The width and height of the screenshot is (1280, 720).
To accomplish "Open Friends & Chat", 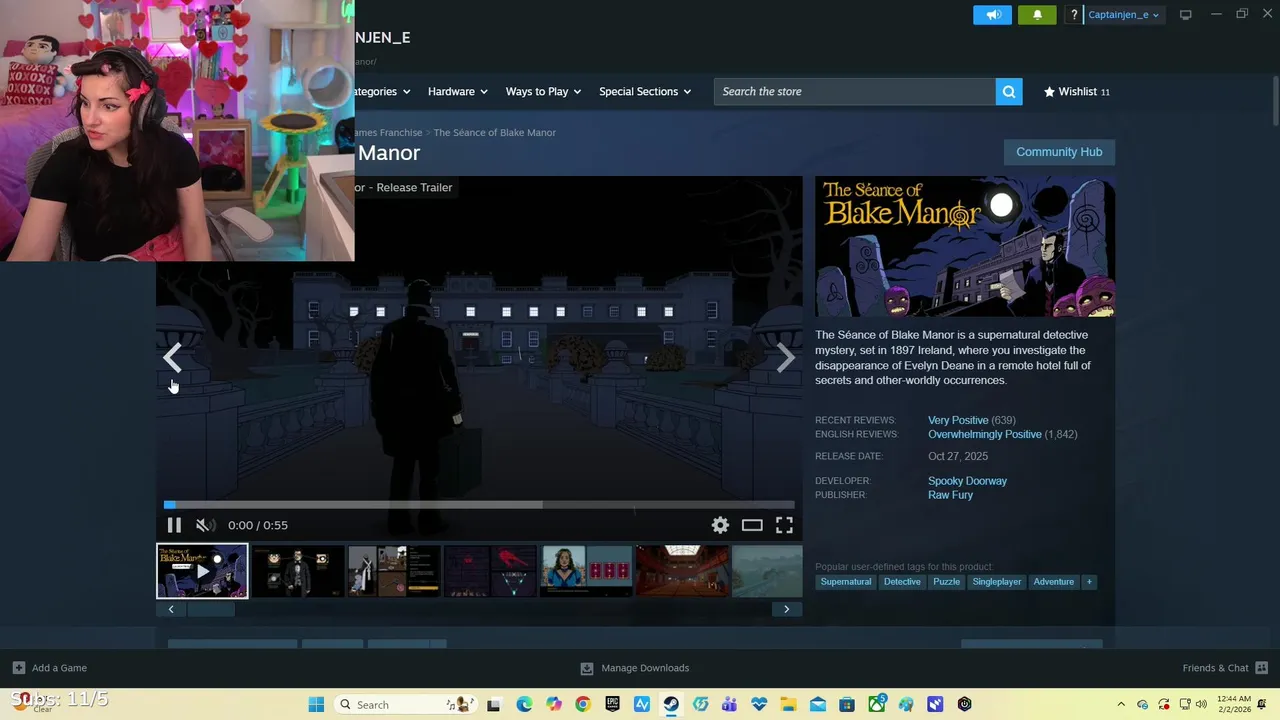I will tap(1225, 668).
